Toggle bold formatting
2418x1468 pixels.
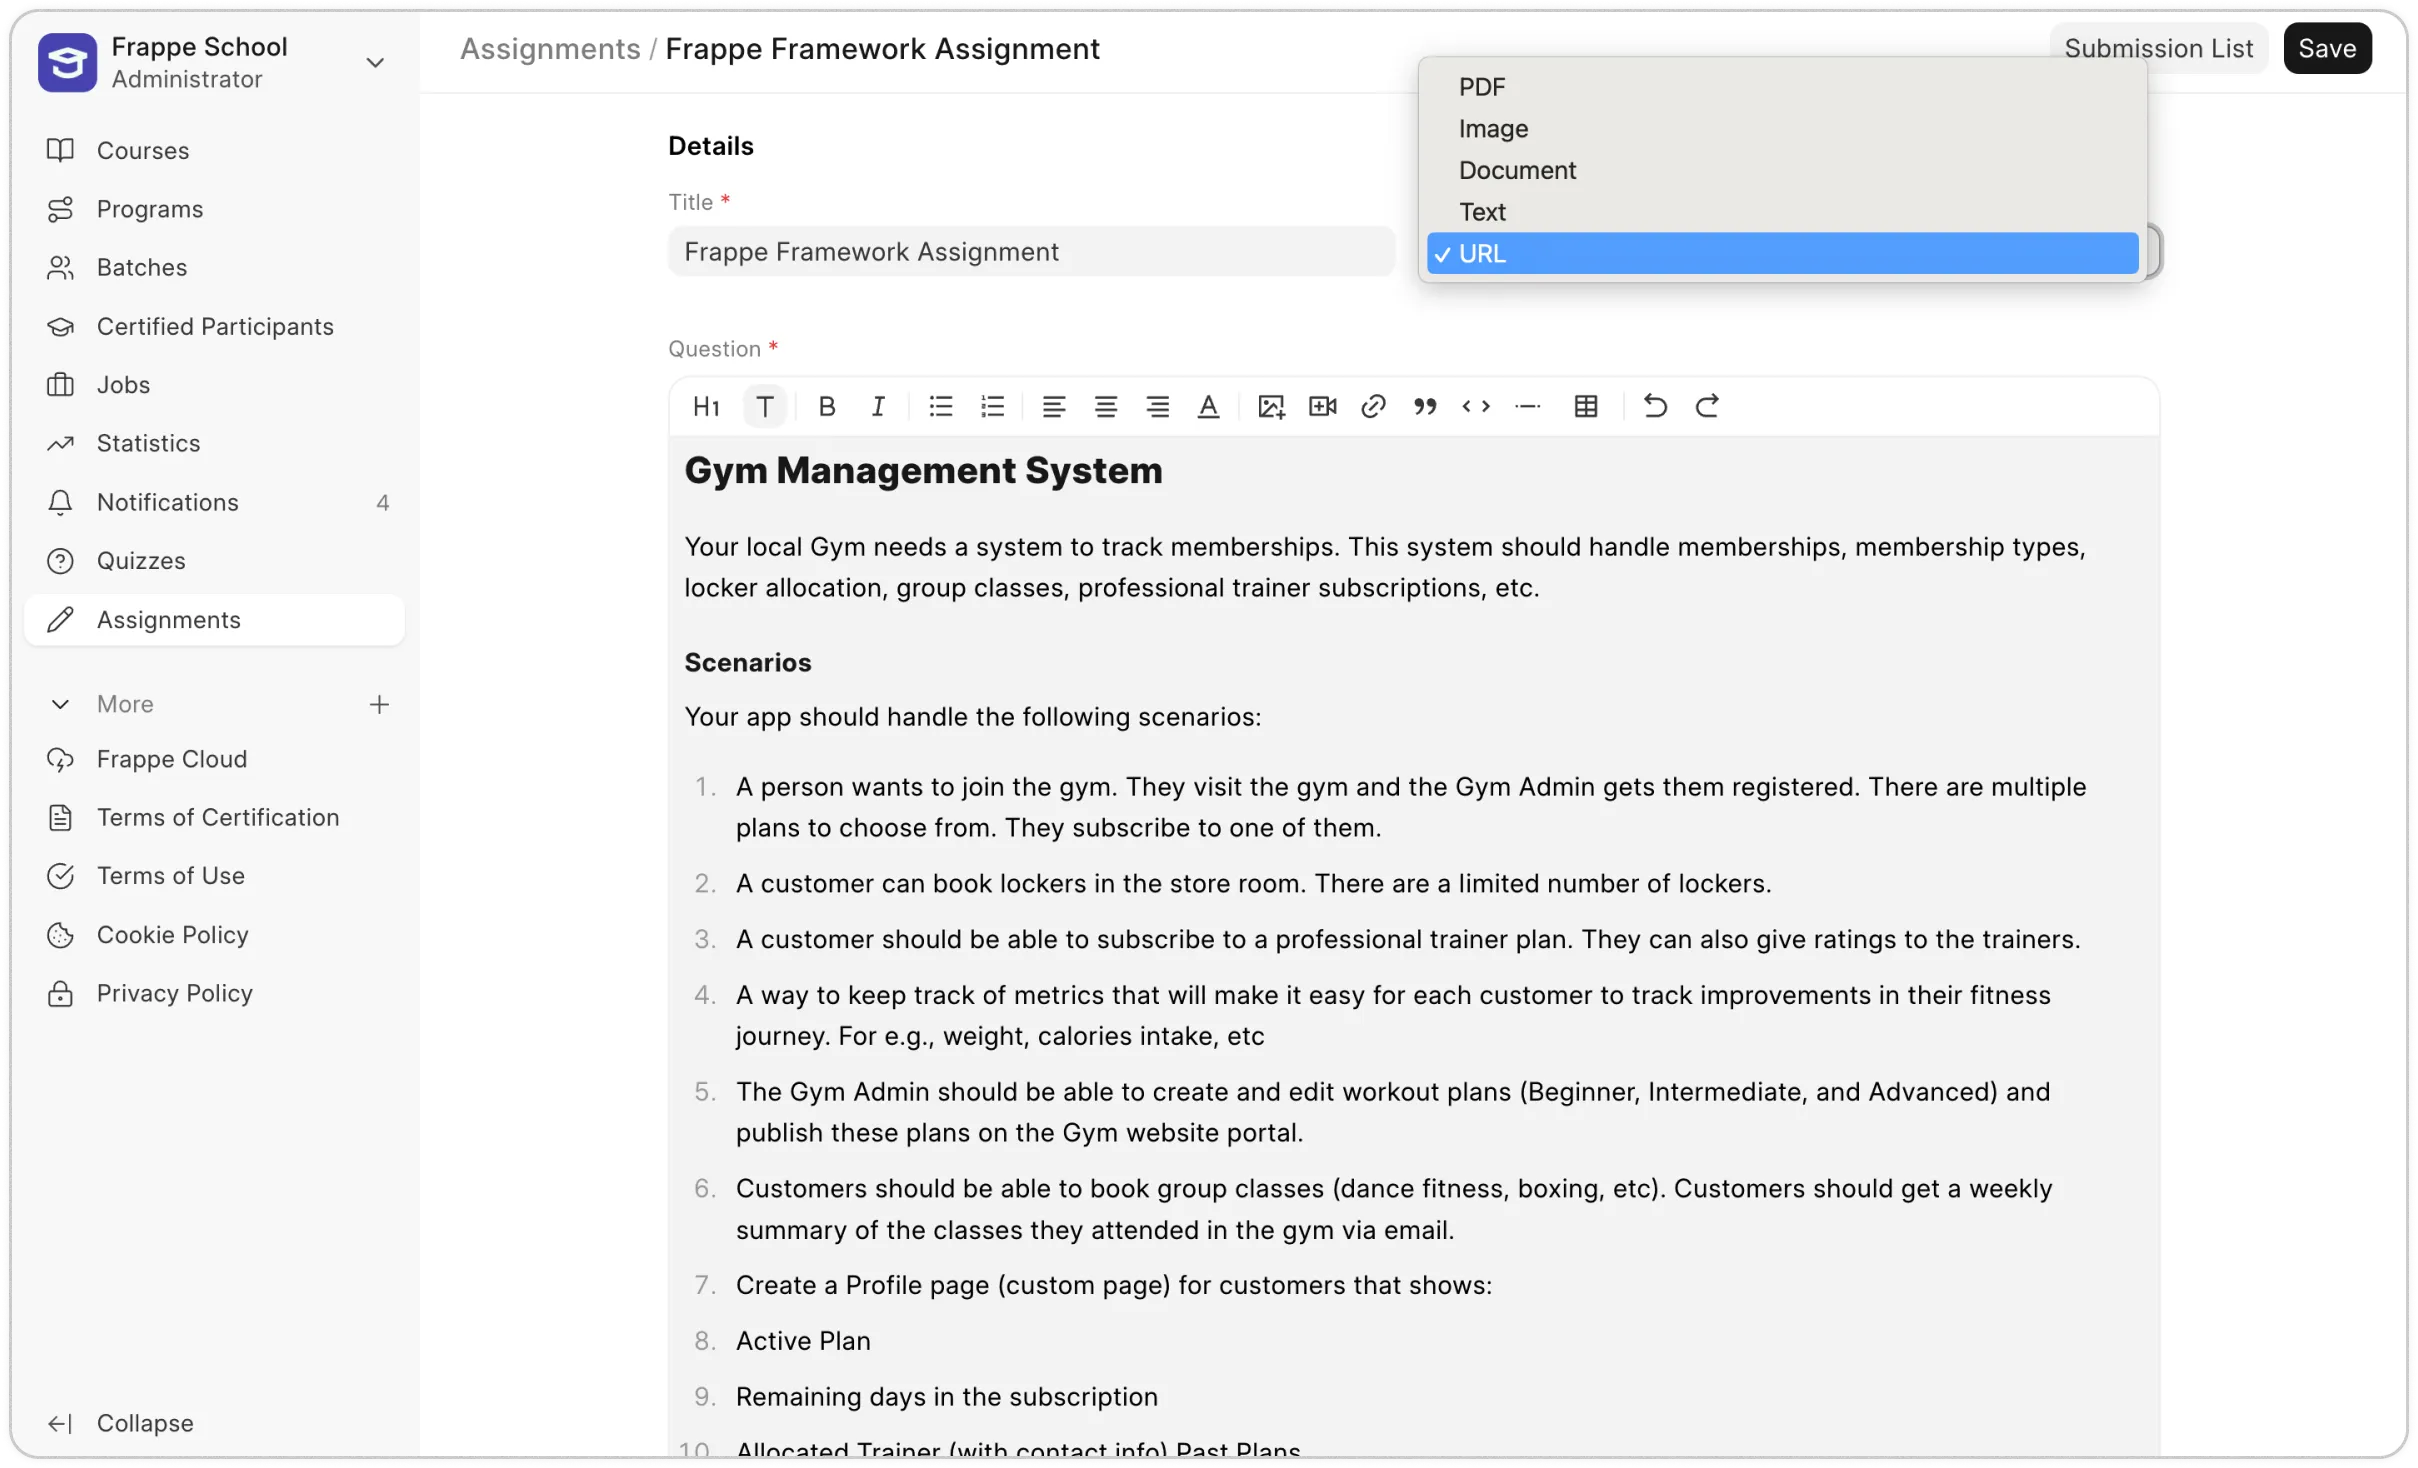(827, 406)
